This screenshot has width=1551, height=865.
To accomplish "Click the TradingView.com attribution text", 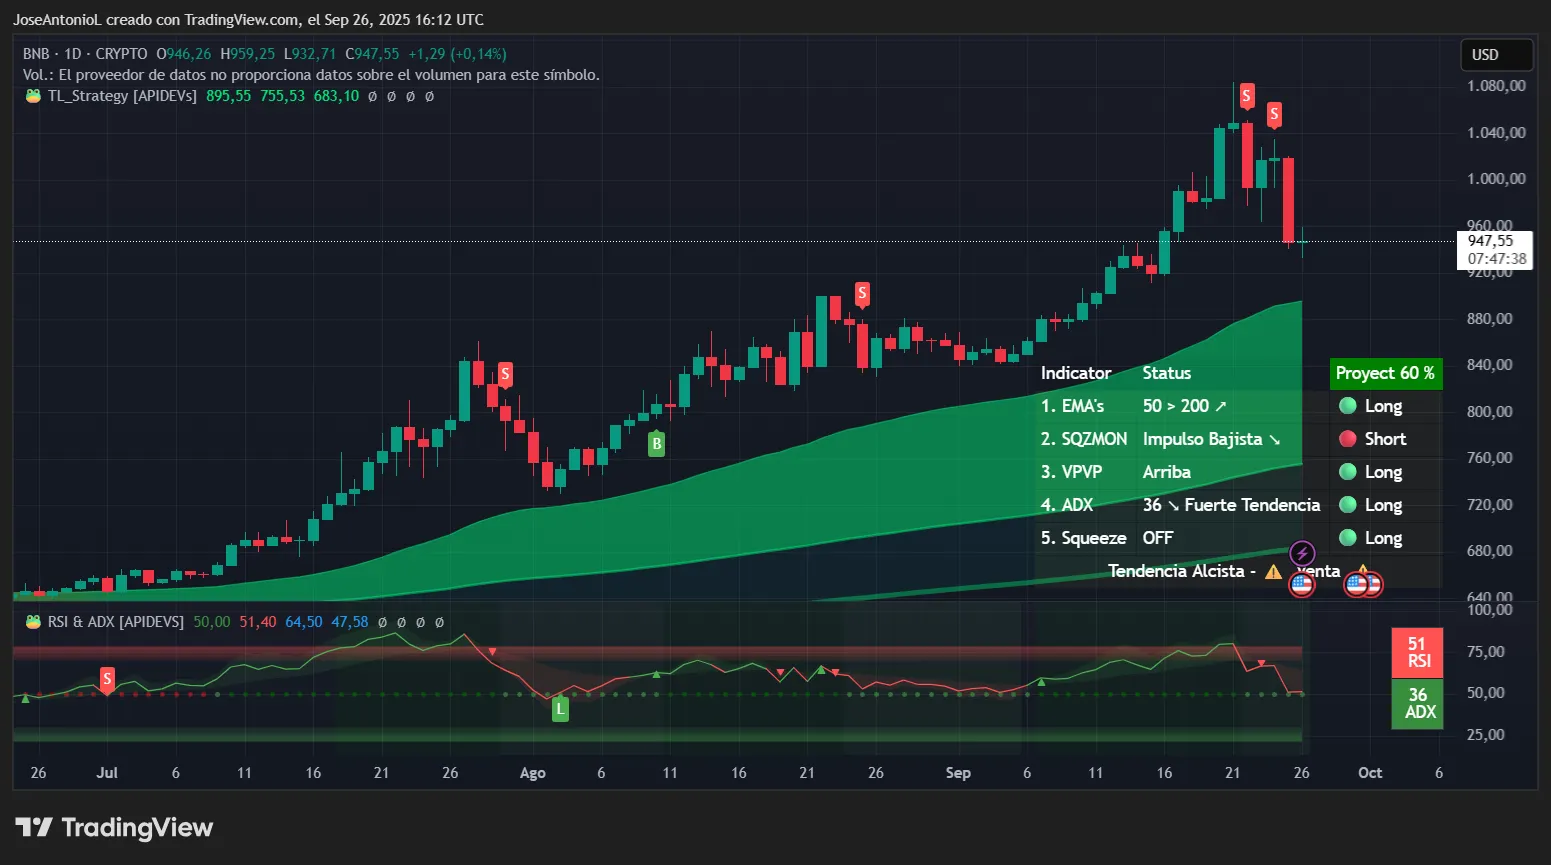I will click(241, 19).
